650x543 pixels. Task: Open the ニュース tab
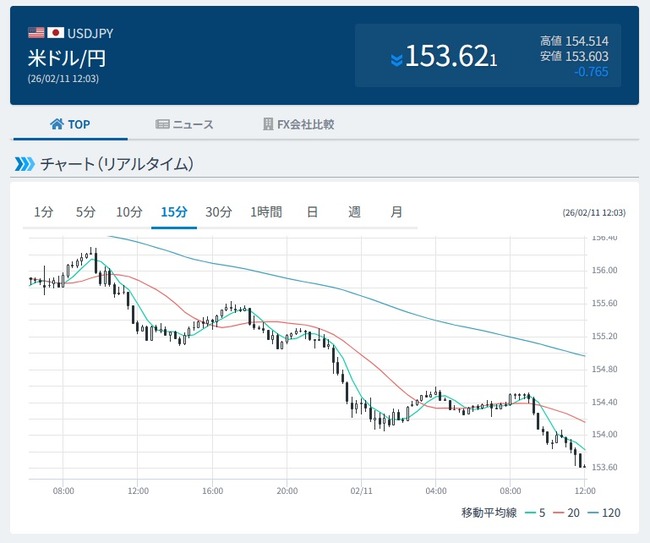click(x=185, y=125)
